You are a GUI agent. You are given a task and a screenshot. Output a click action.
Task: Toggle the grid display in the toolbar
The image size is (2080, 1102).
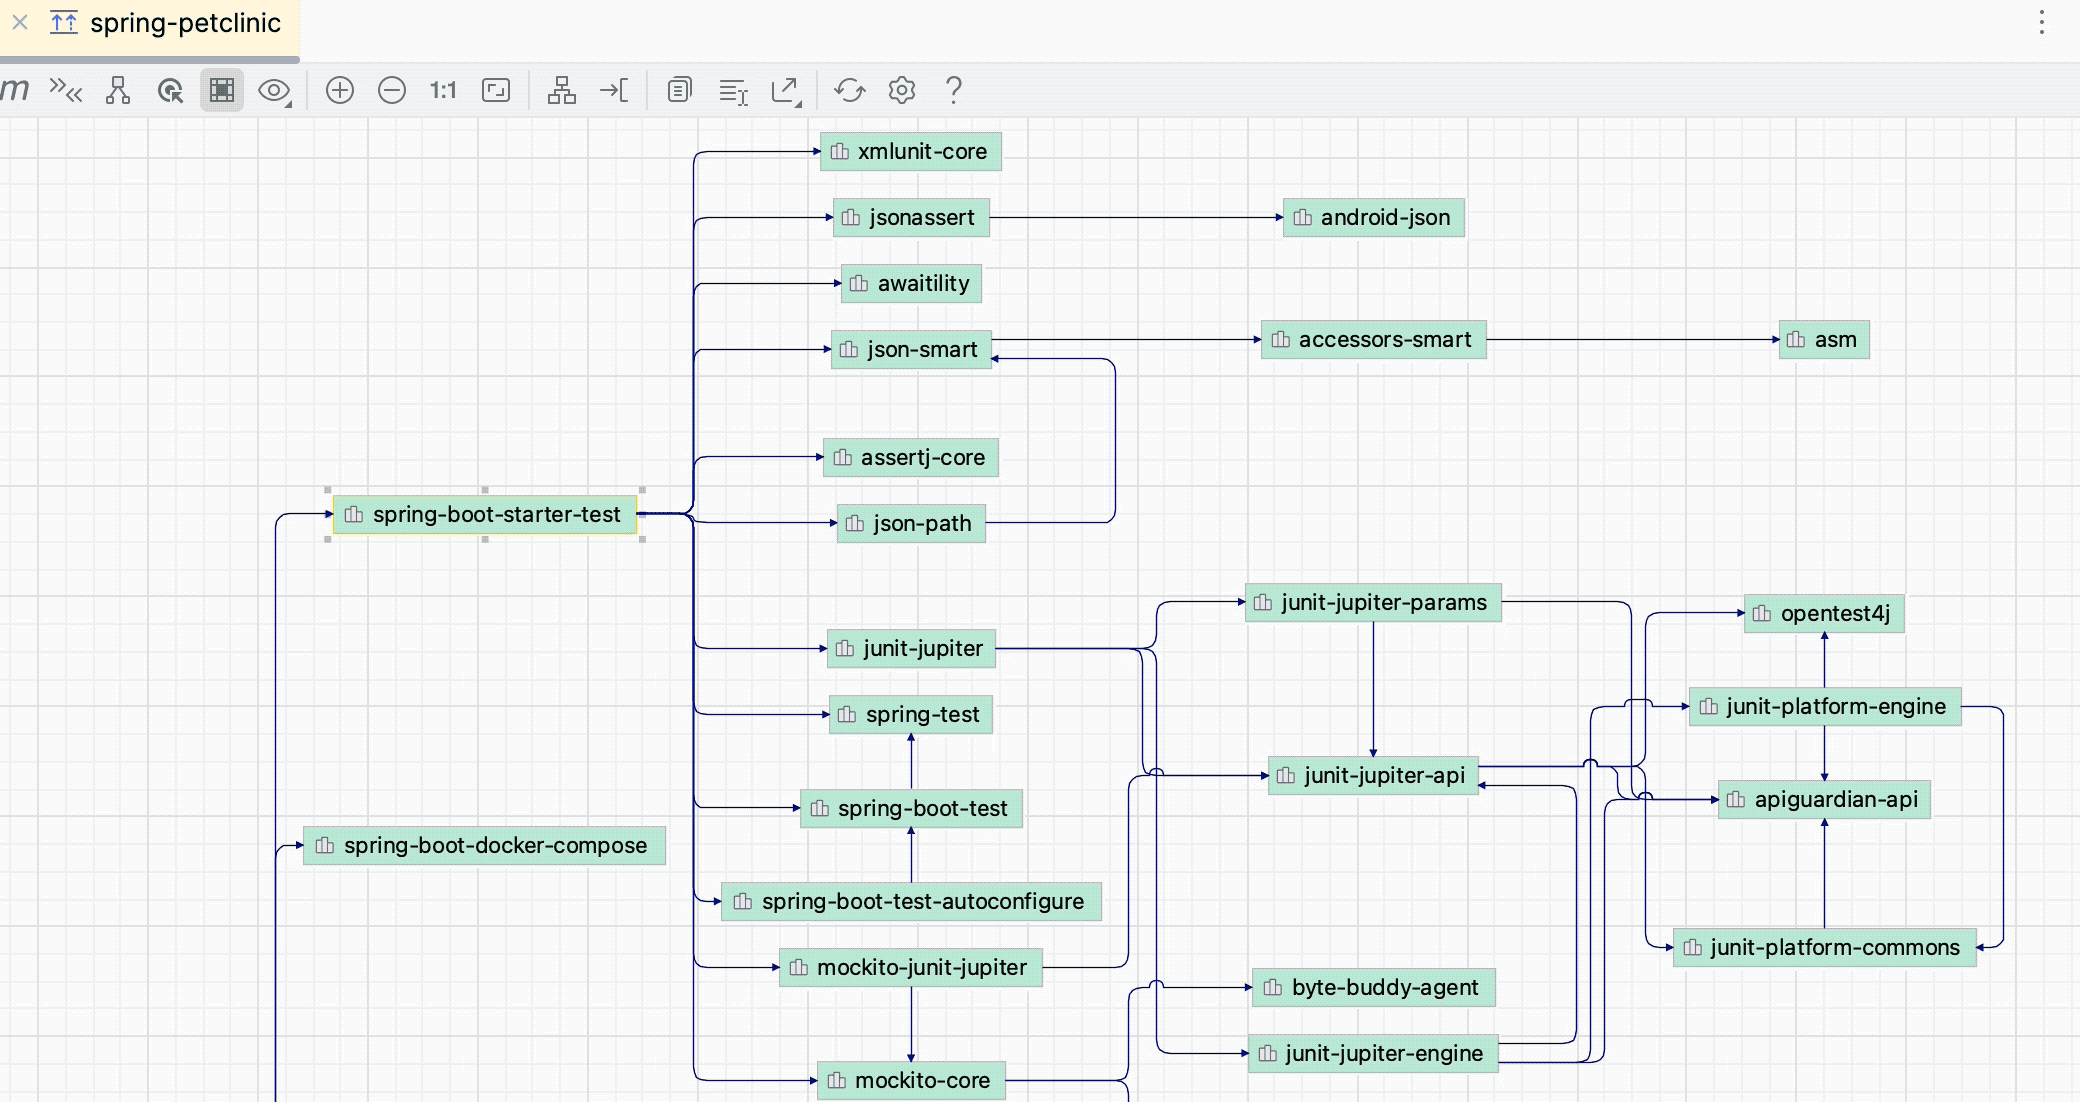[x=222, y=90]
